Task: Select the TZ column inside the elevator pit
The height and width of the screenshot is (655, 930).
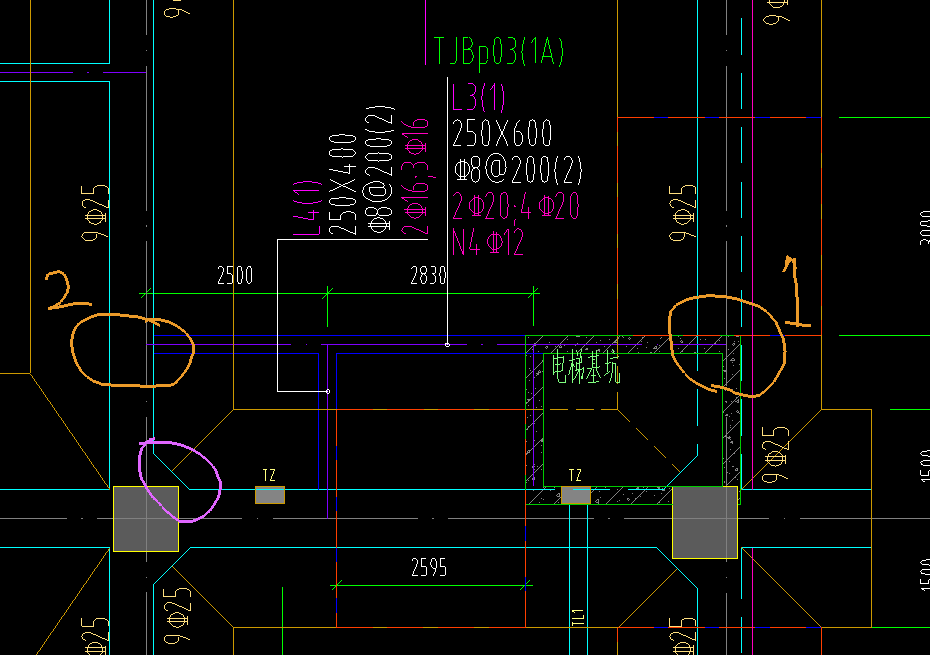Action: coord(575,495)
